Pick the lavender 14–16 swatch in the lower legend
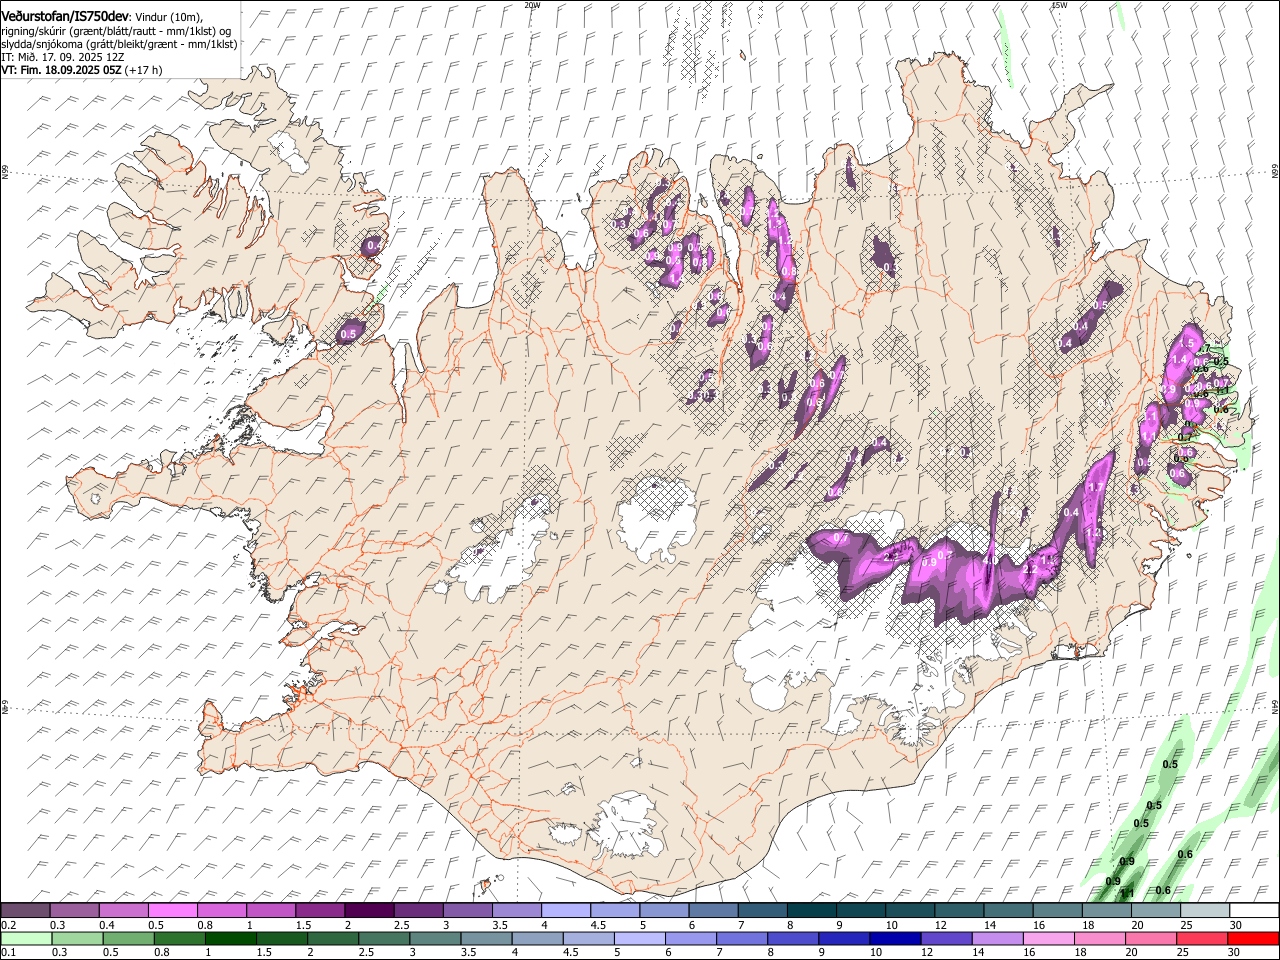The image size is (1280, 960). (x=997, y=938)
